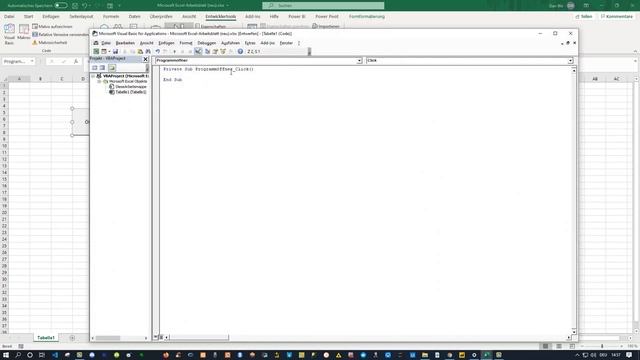Open the Datei menu in VBA editor

106,43
